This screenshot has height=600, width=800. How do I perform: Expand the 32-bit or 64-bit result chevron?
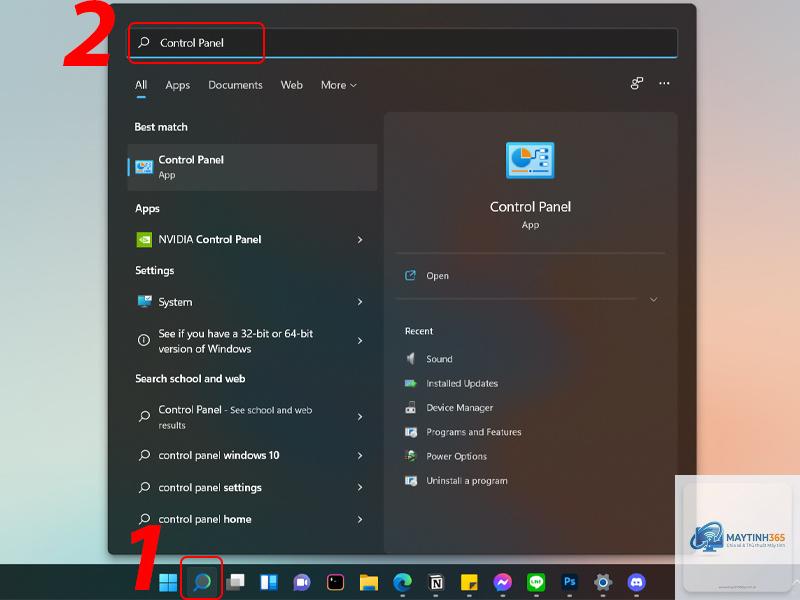pyautogui.click(x=360, y=341)
